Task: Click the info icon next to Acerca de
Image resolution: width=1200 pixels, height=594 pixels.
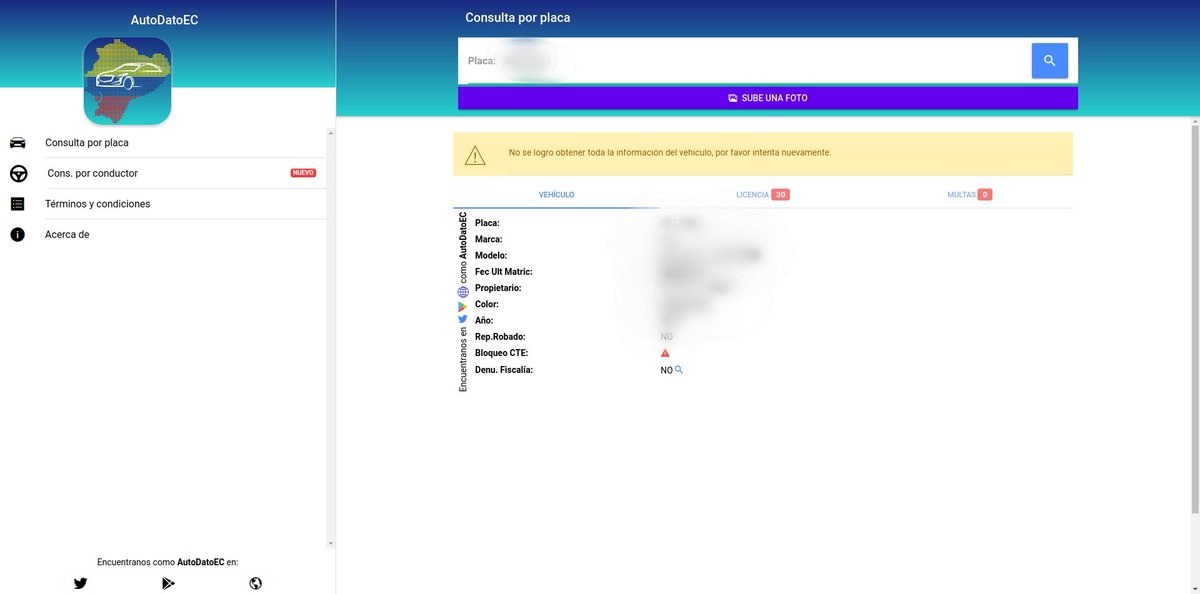Action: click(x=18, y=234)
